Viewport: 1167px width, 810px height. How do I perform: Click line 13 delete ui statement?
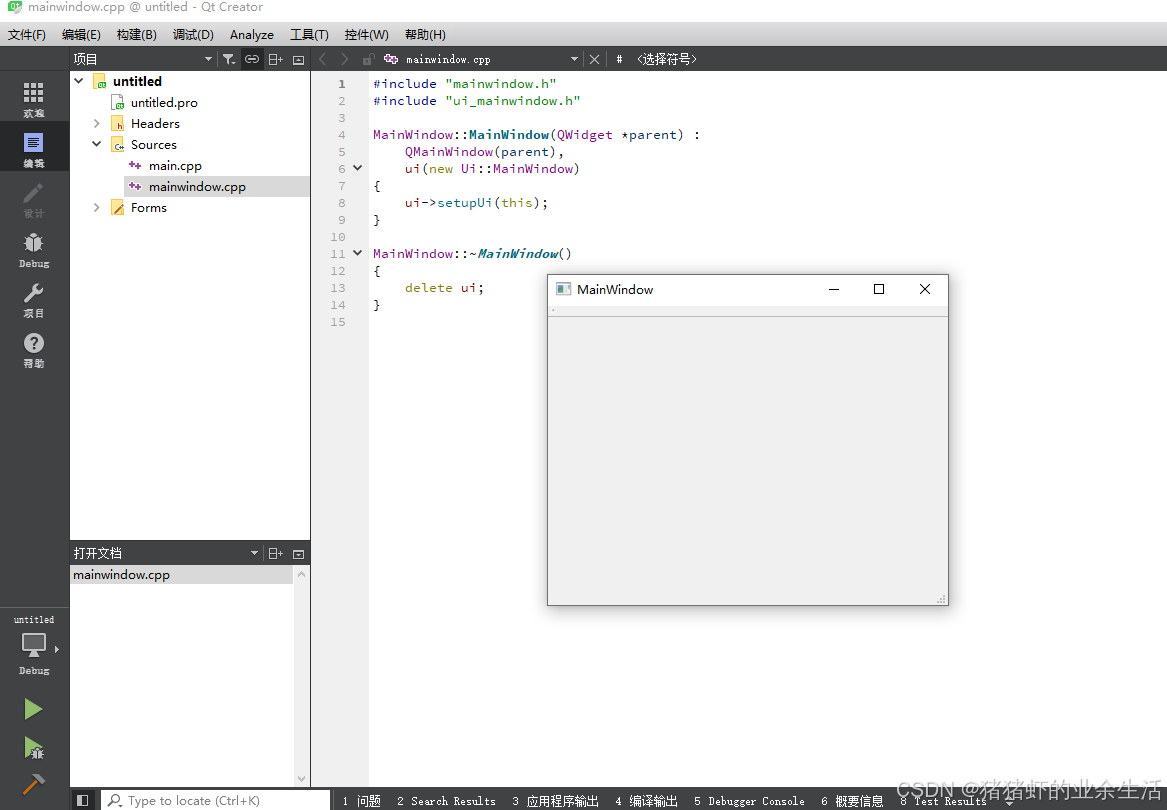point(444,287)
